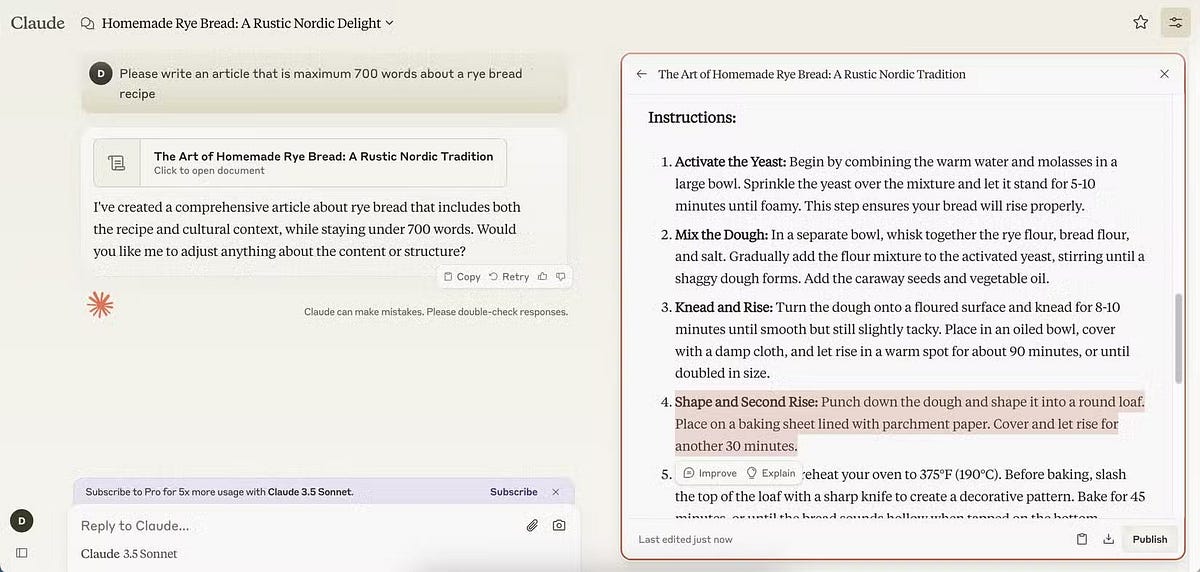This screenshot has width=1200, height=572.
Task: Open the chat controls settings icon
Action: pyautogui.click(x=1174, y=22)
